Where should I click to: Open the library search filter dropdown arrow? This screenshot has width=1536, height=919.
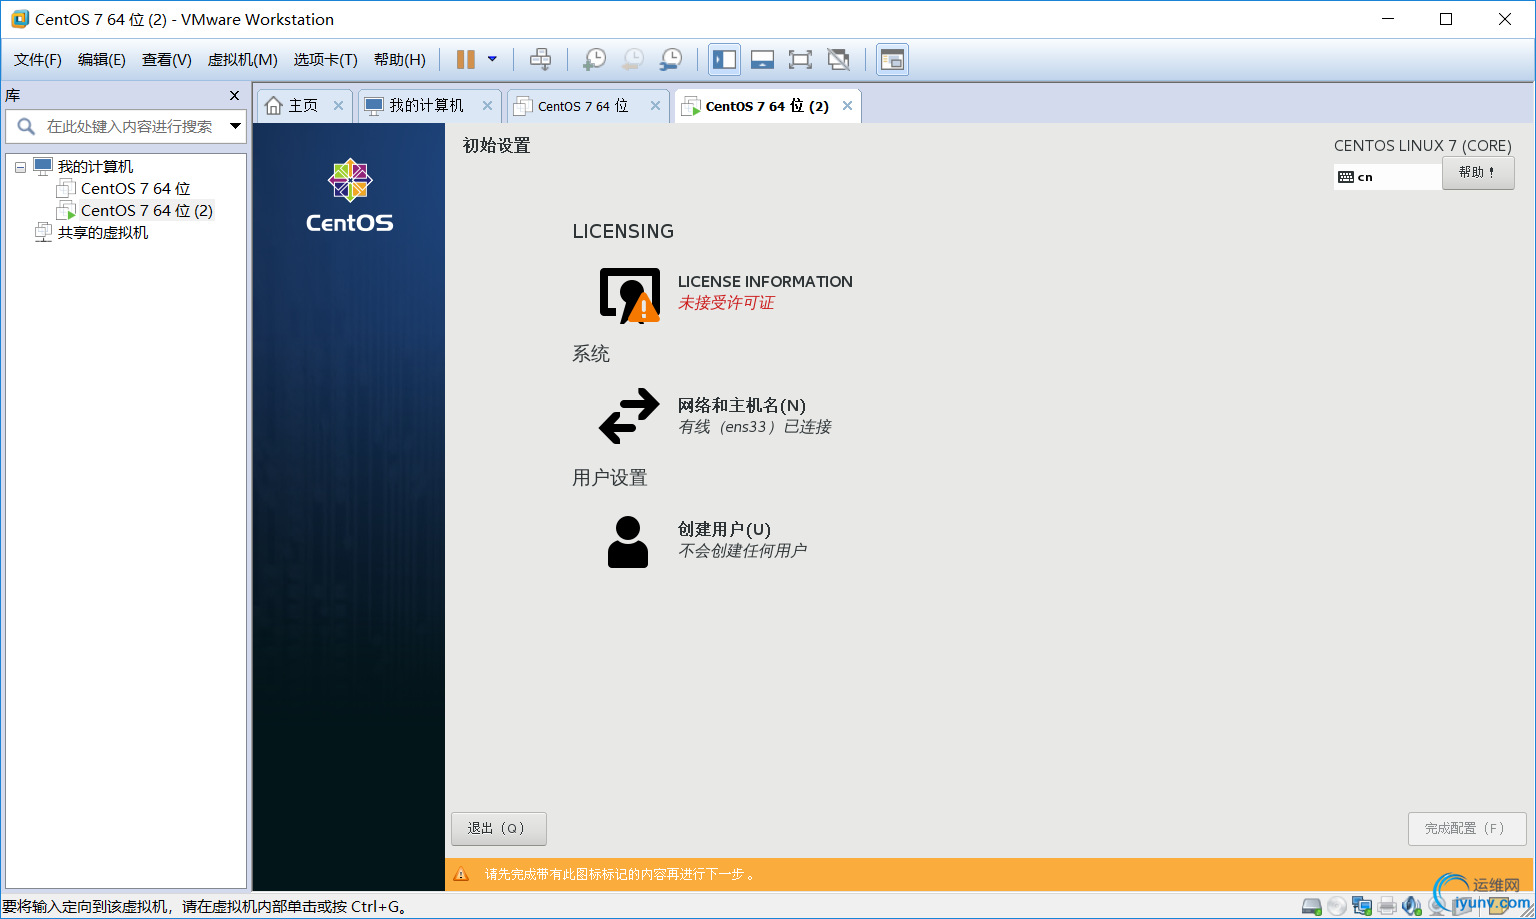click(x=236, y=126)
